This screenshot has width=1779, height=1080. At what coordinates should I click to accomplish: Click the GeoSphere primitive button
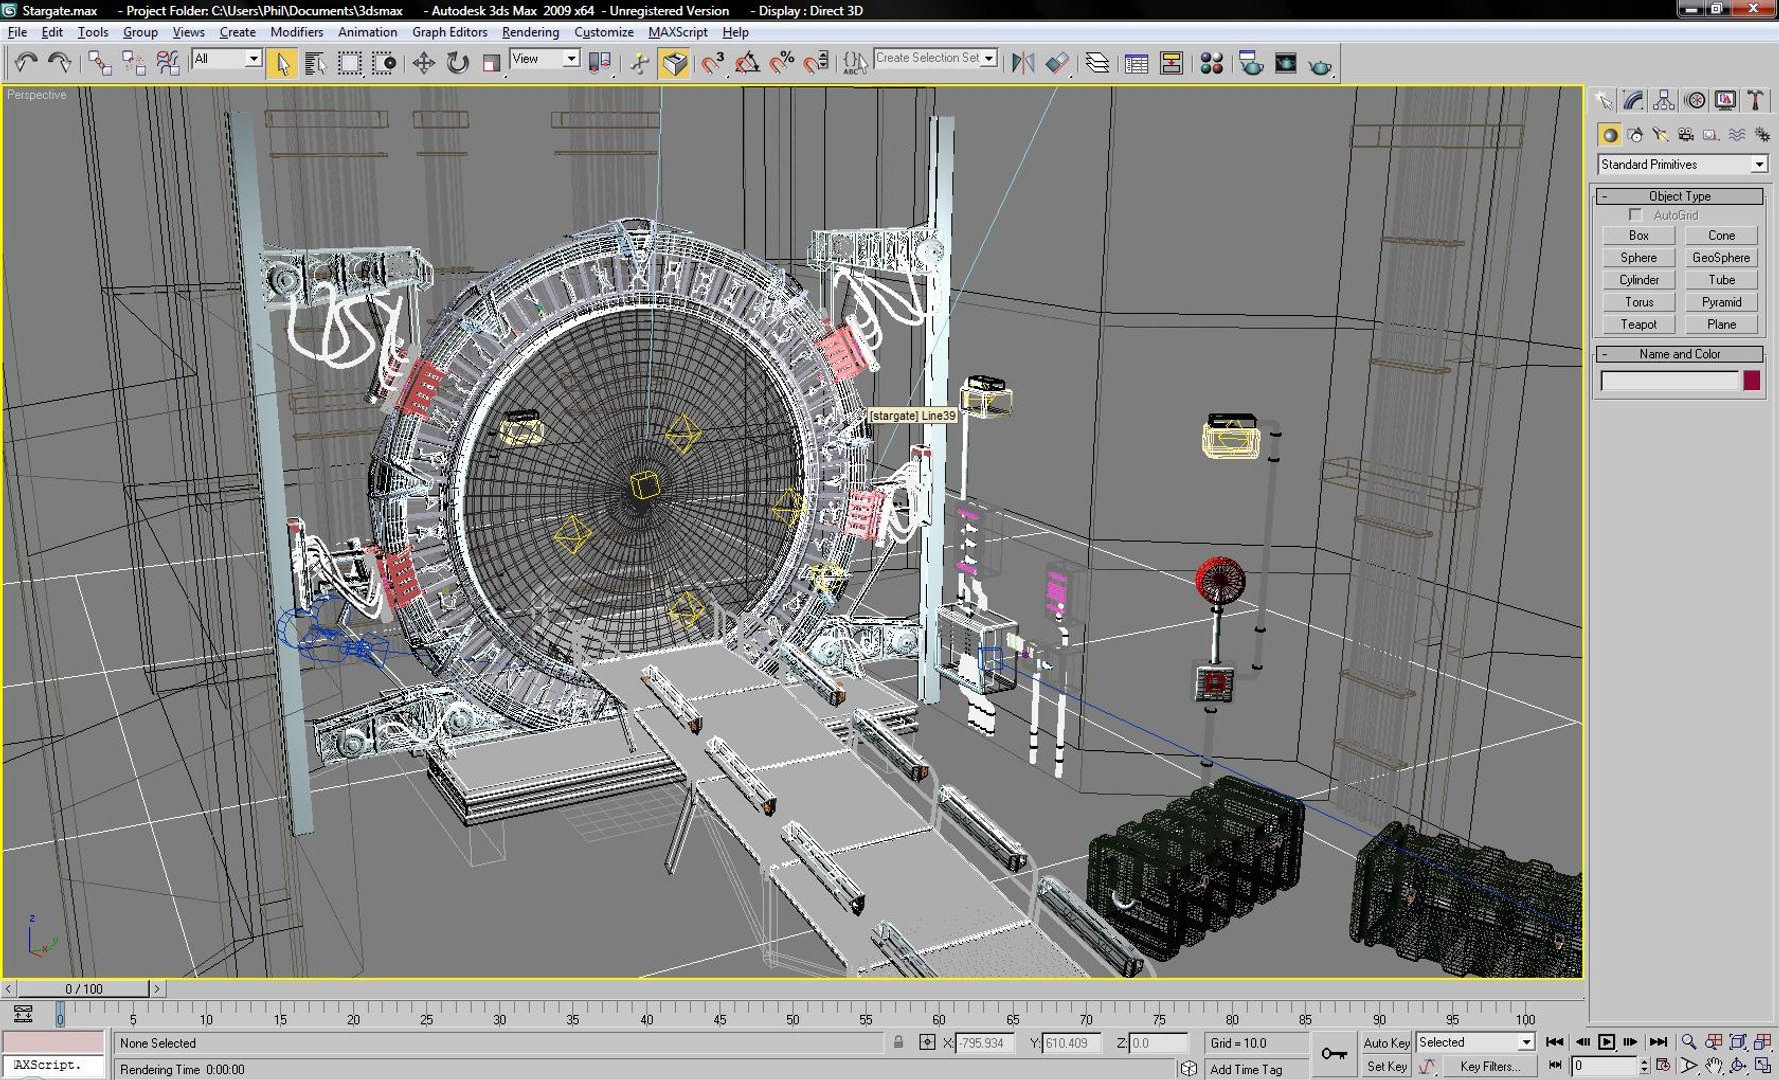pyautogui.click(x=1721, y=257)
